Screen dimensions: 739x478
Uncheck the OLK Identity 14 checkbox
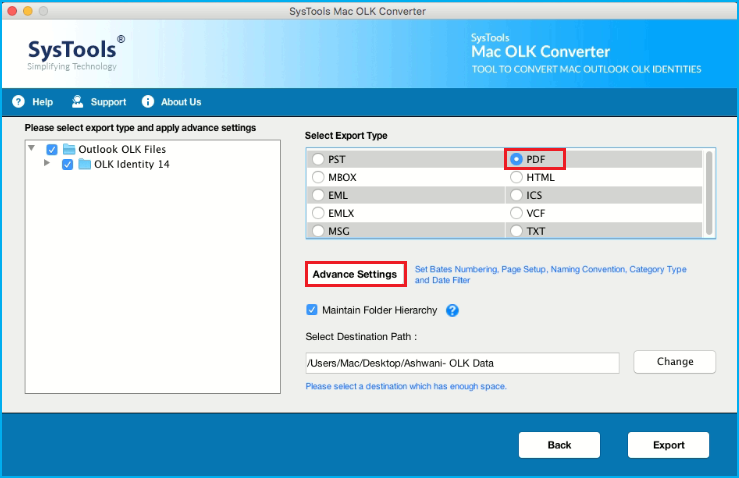(x=67, y=165)
